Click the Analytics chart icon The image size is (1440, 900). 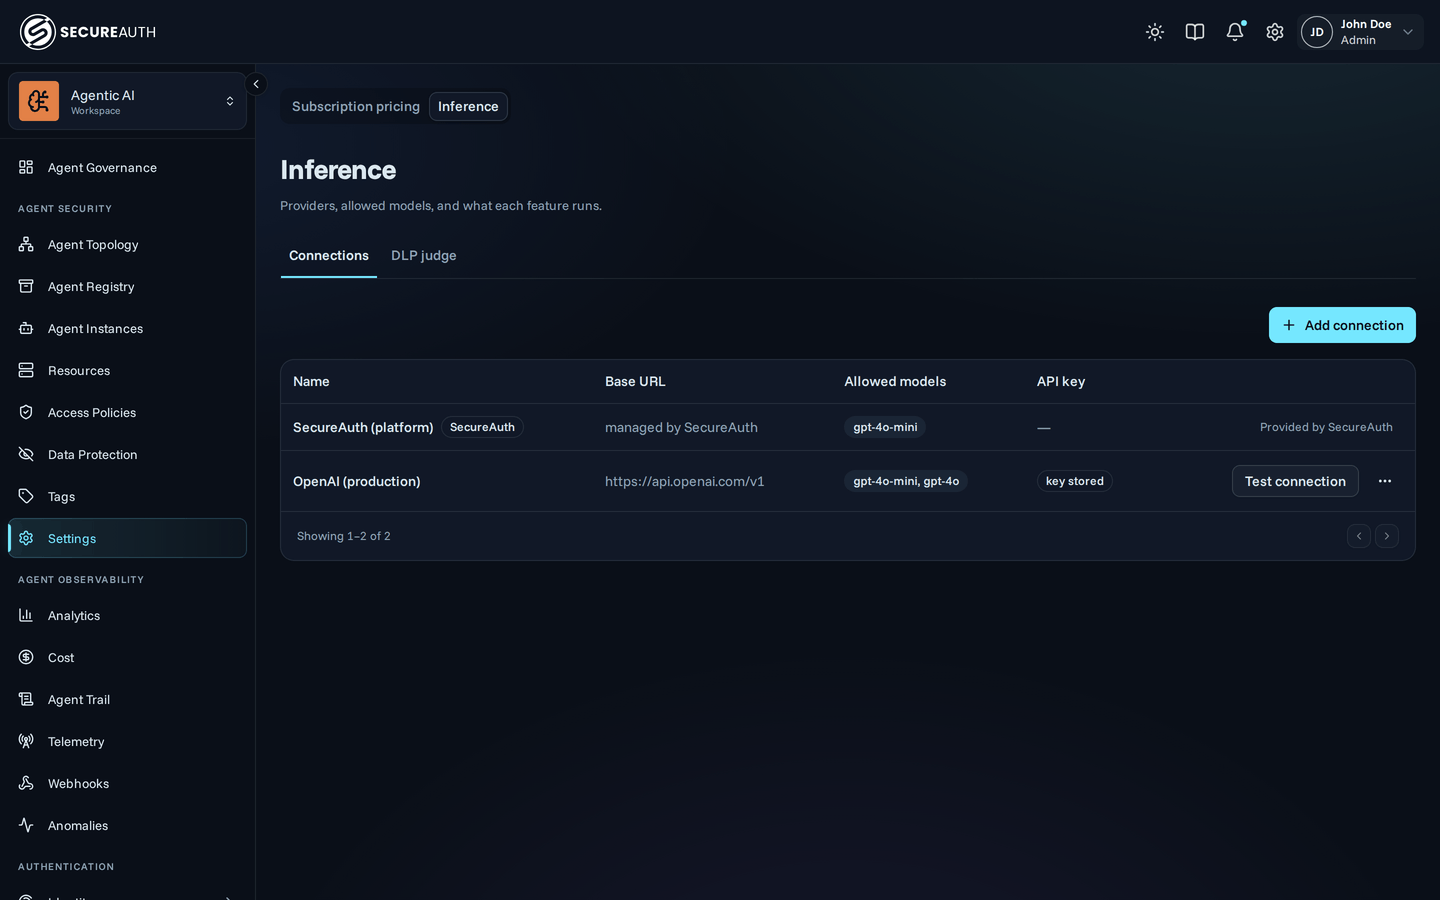[26, 615]
